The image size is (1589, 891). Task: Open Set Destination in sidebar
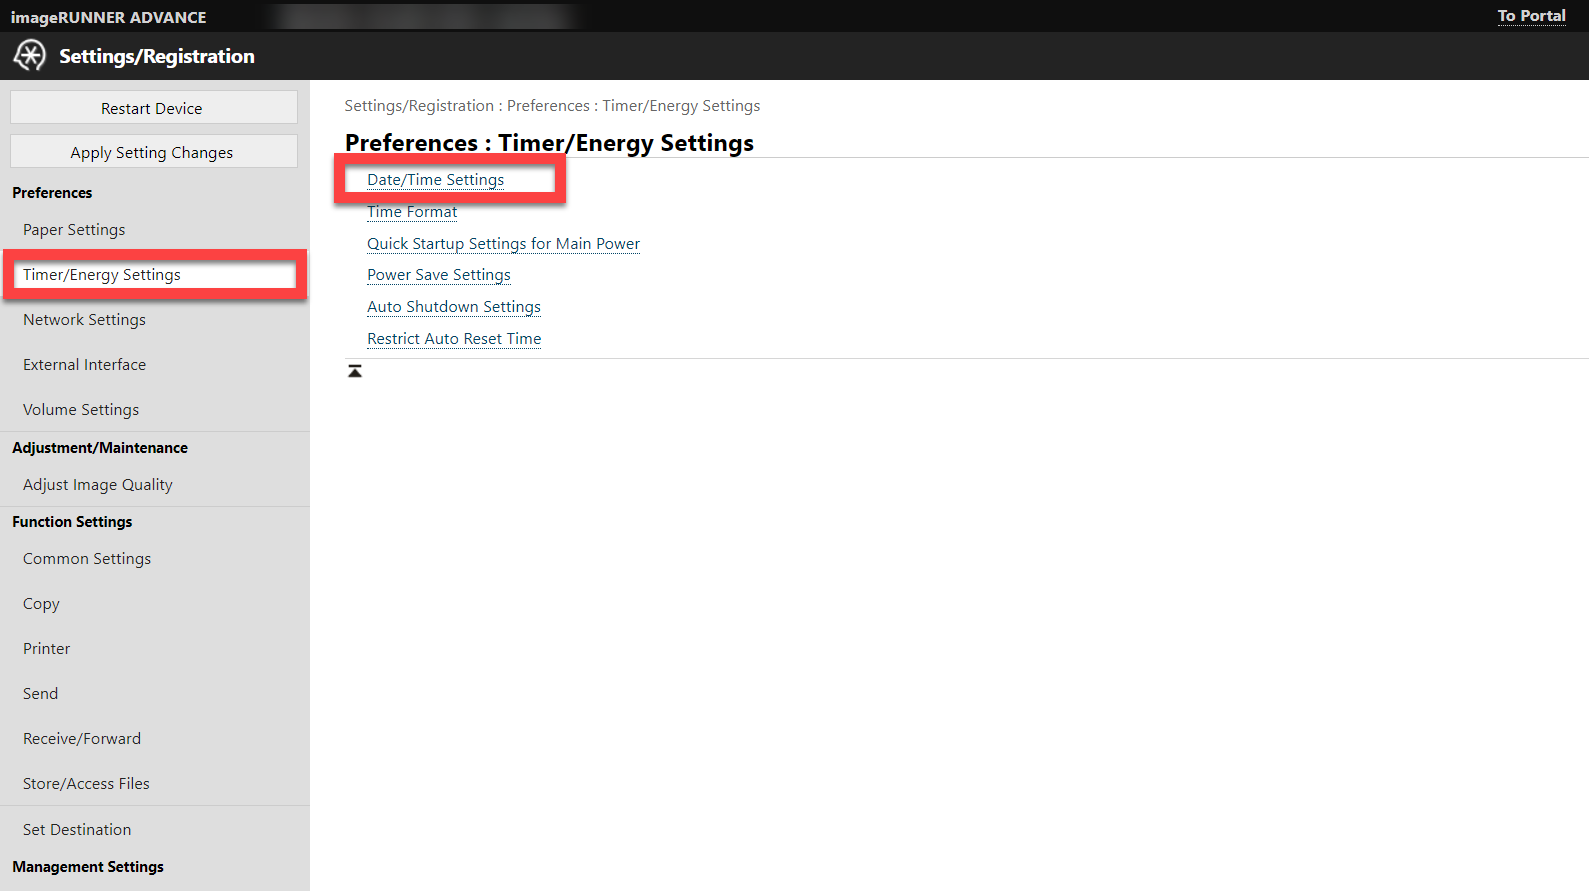tap(77, 830)
